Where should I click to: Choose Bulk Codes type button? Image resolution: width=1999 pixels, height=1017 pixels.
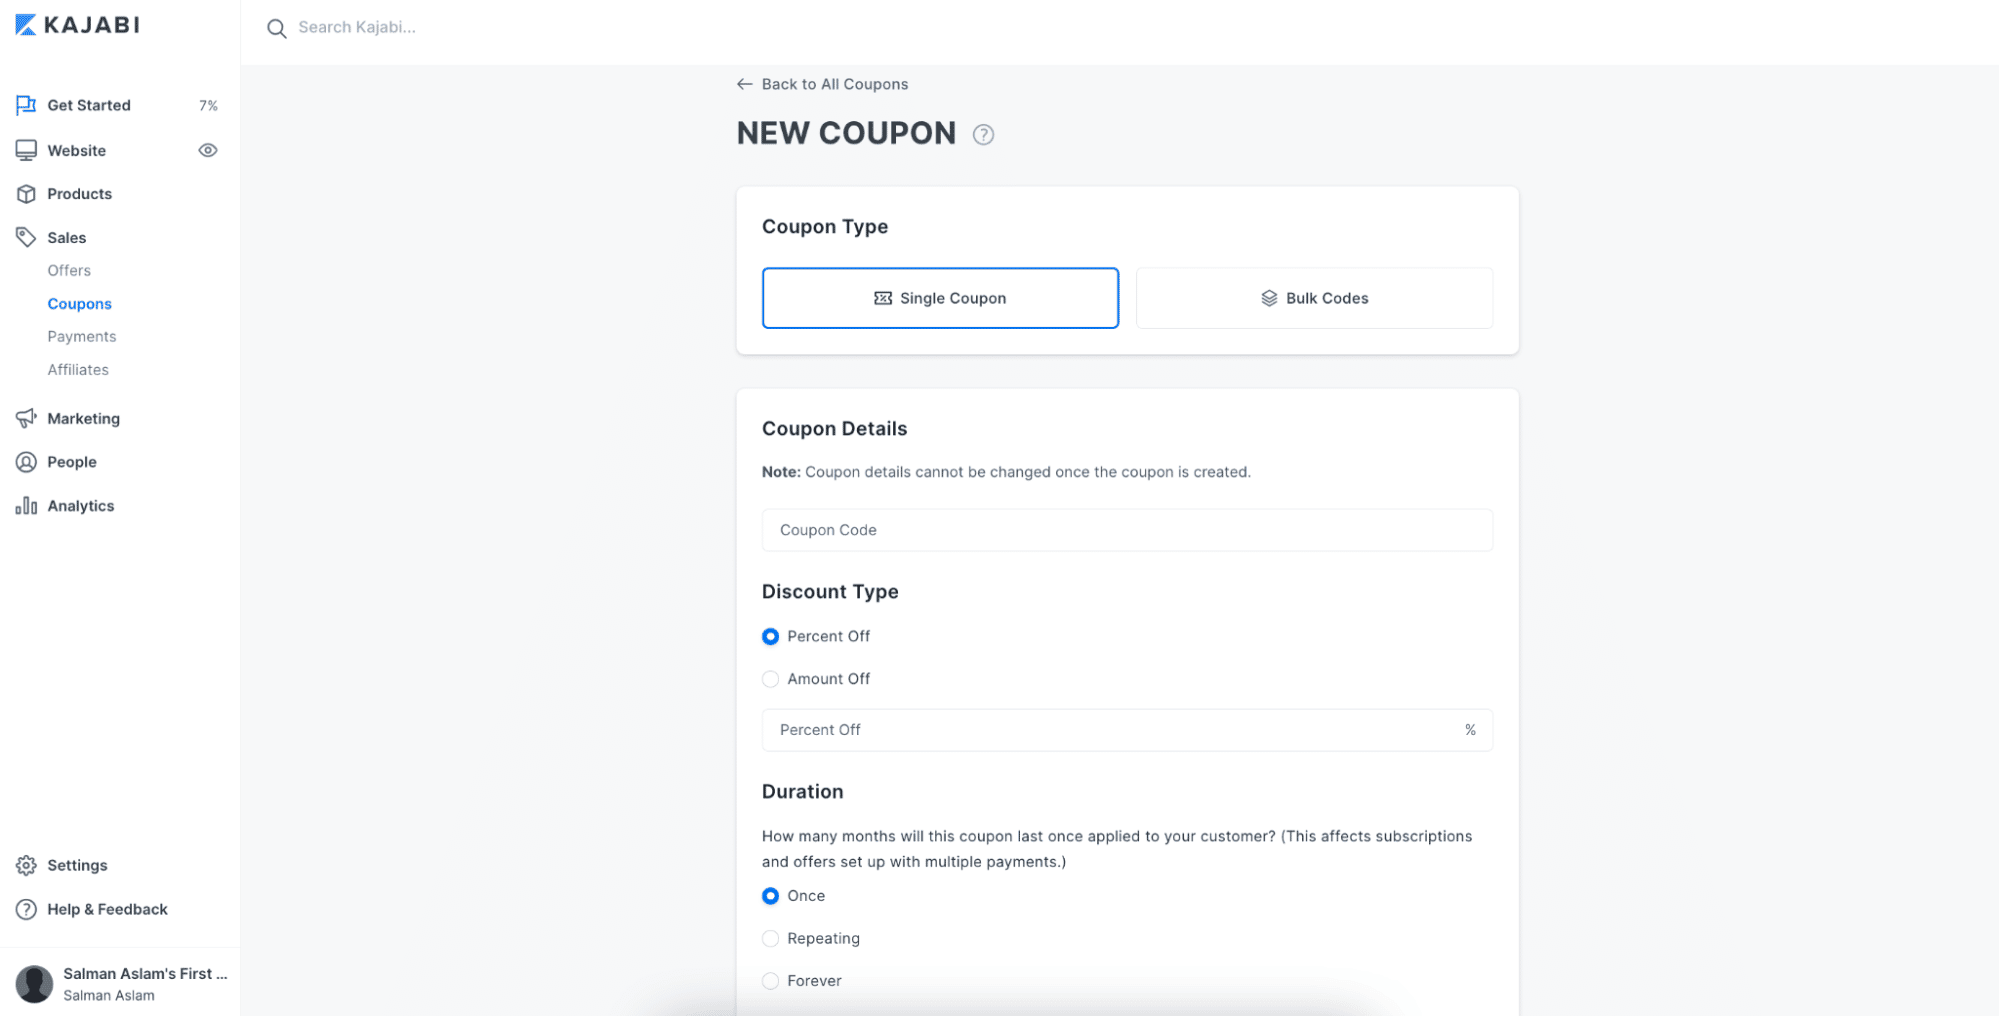point(1314,298)
